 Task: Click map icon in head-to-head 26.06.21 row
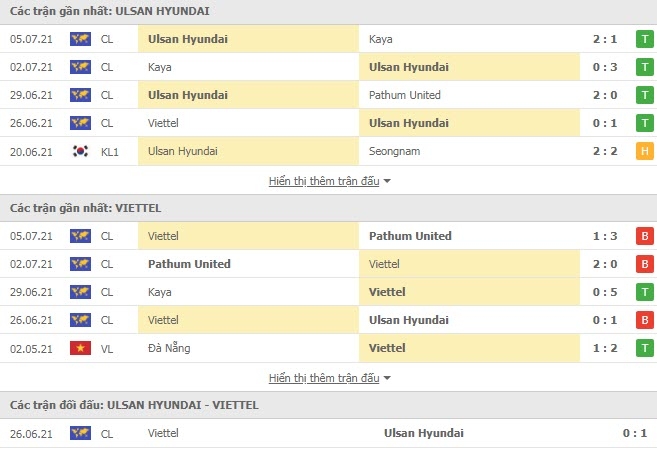[80, 433]
